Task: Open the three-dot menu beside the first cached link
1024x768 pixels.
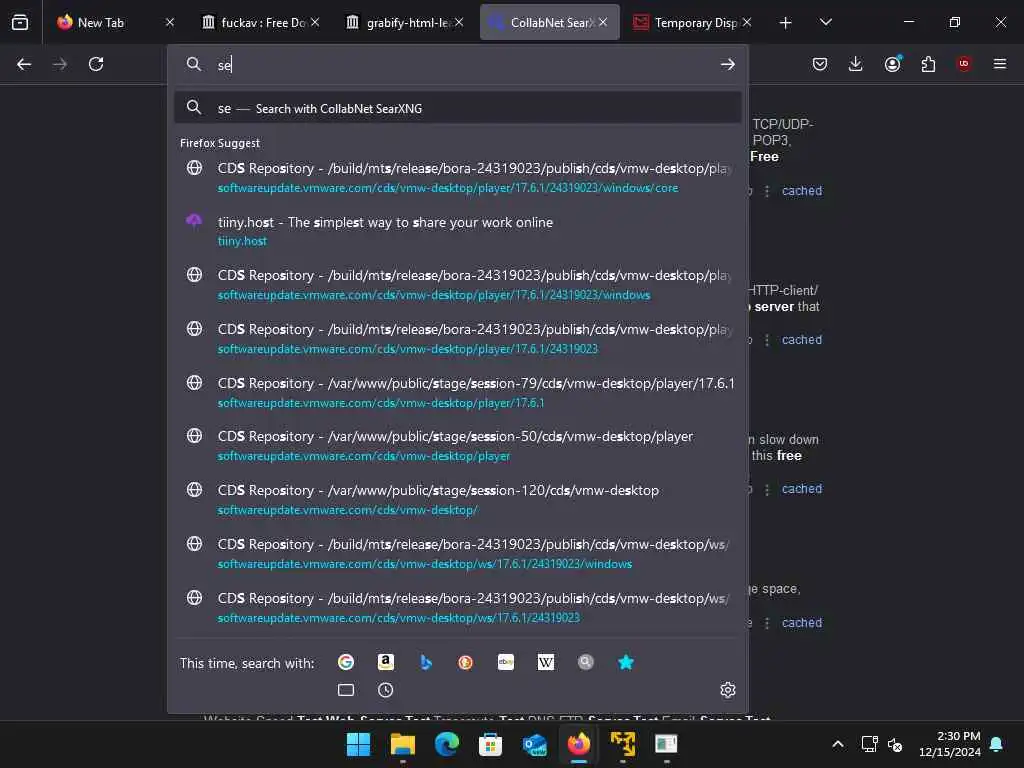Action: tap(767, 191)
